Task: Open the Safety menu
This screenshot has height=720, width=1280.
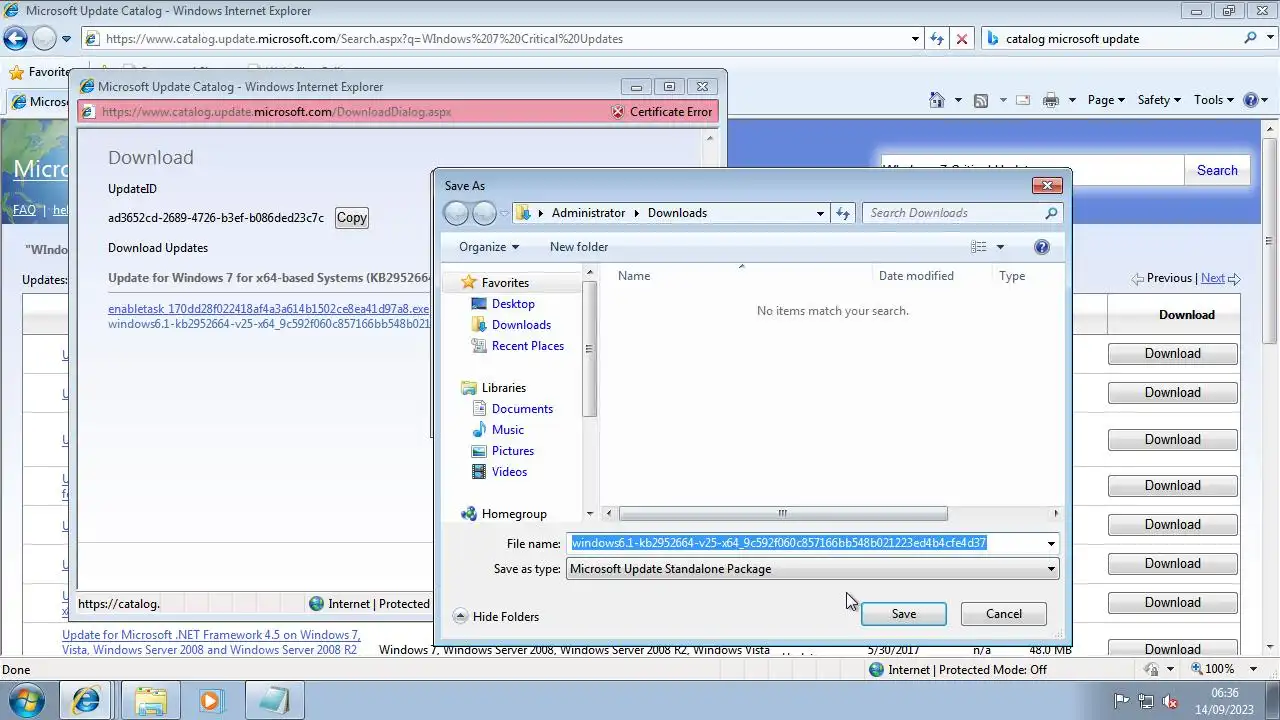Action: [x=1159, y=100]
